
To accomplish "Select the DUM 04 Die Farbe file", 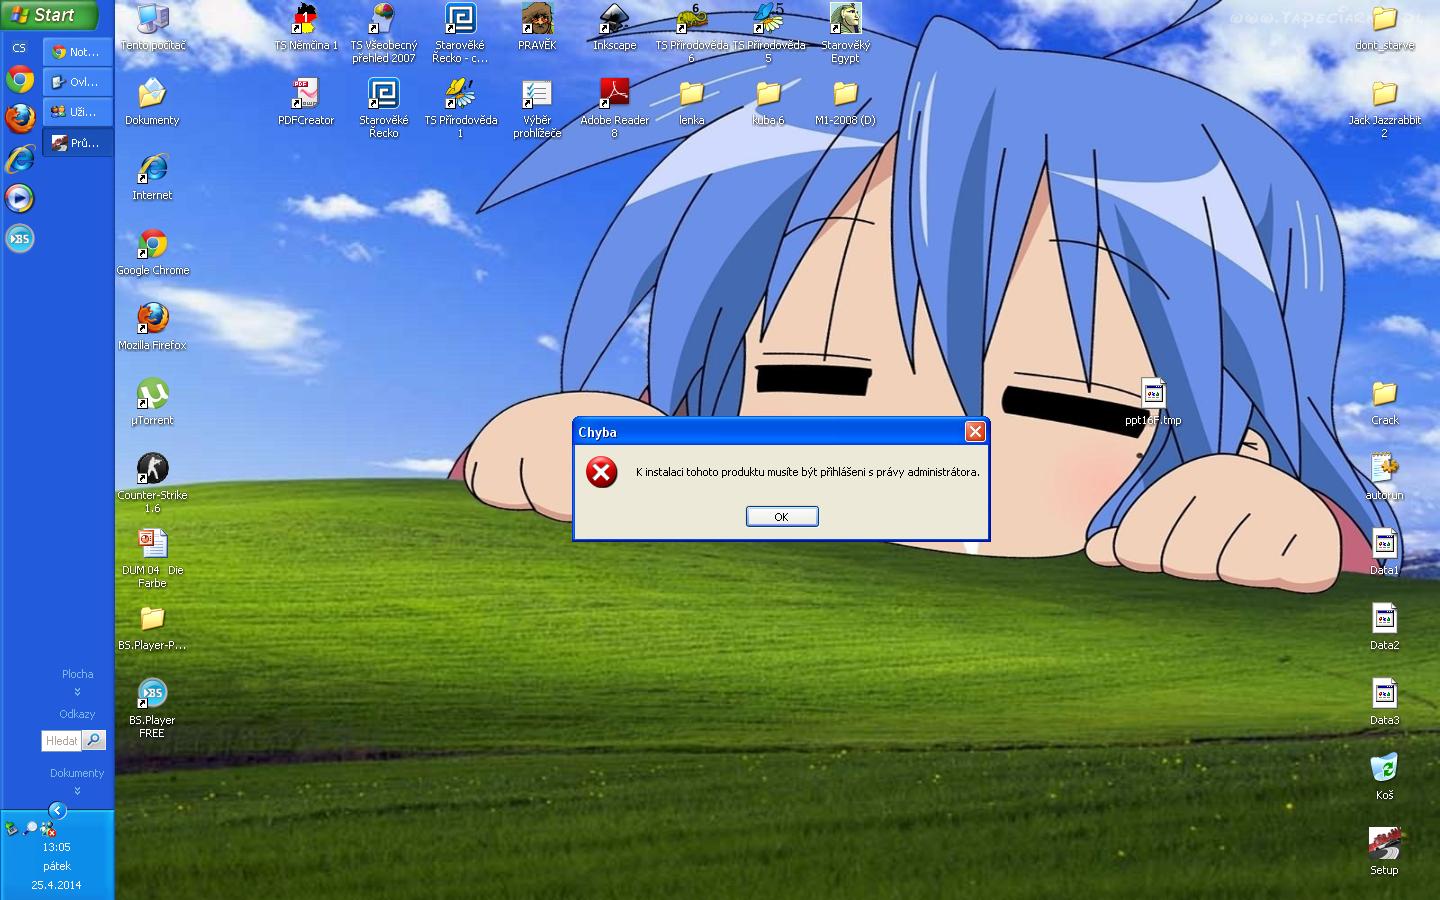I will click(152, 558).
